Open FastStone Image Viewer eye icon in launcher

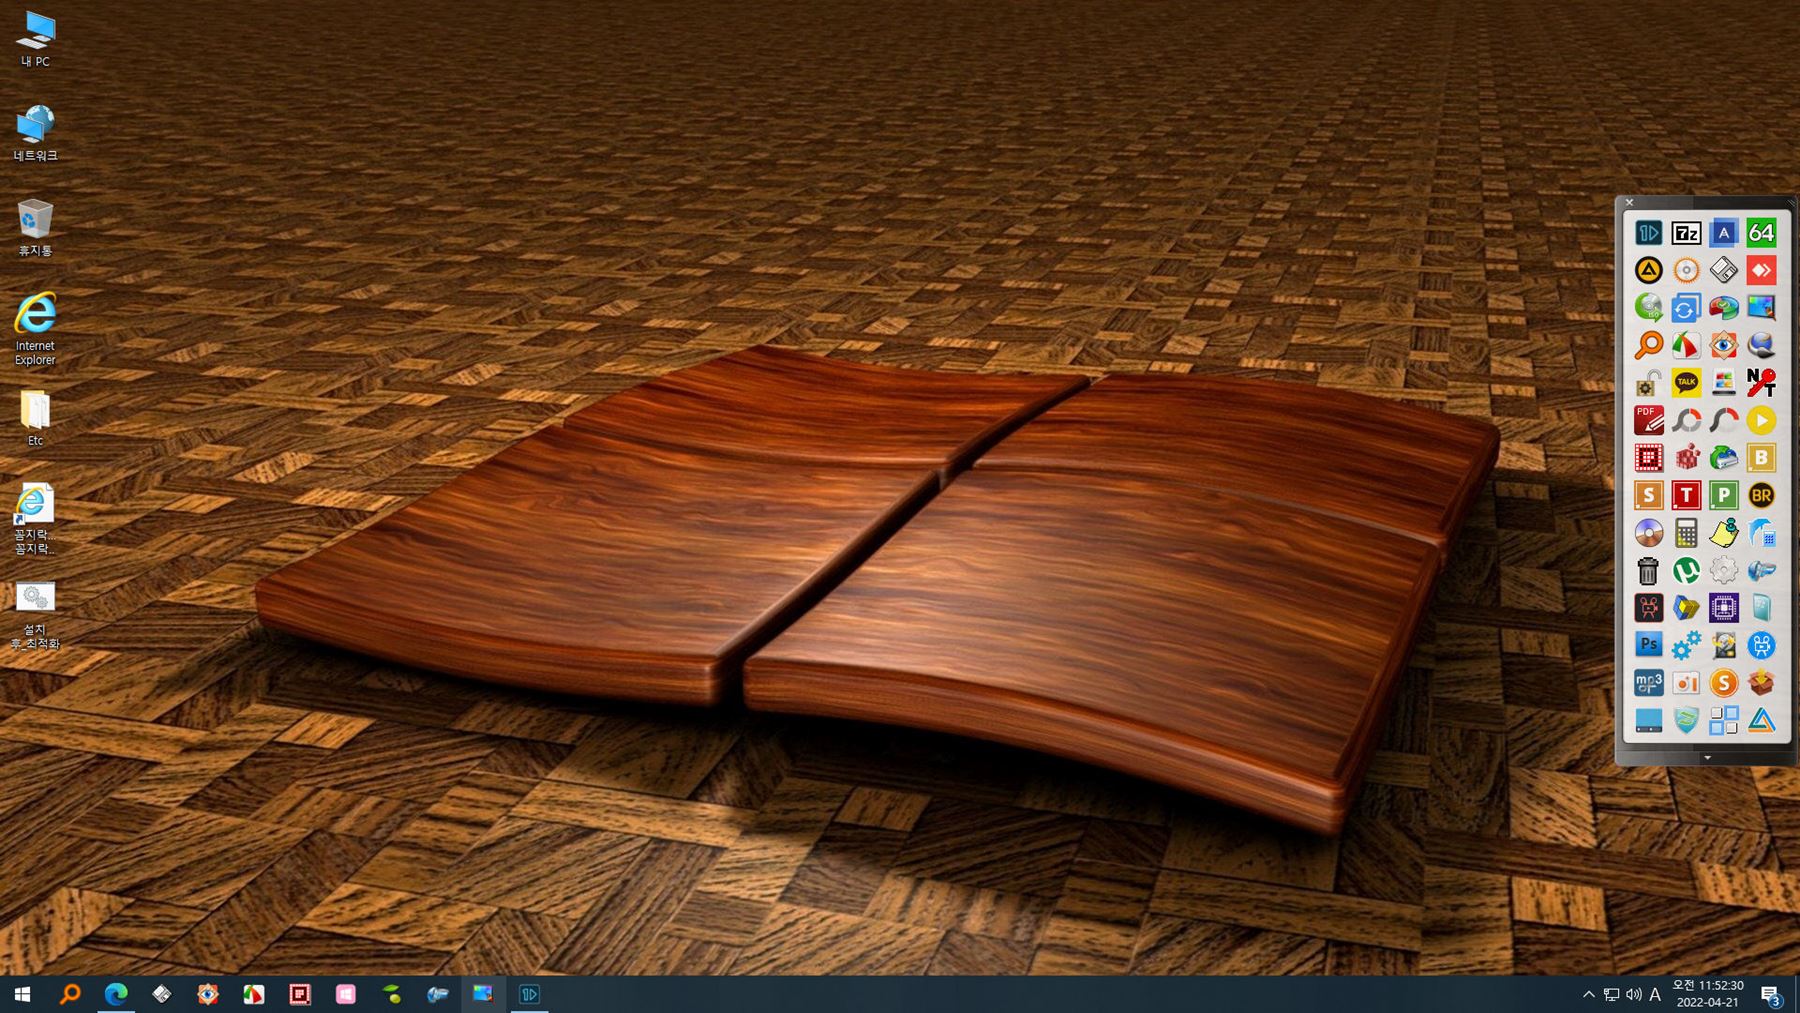[x=1723, y=345]
